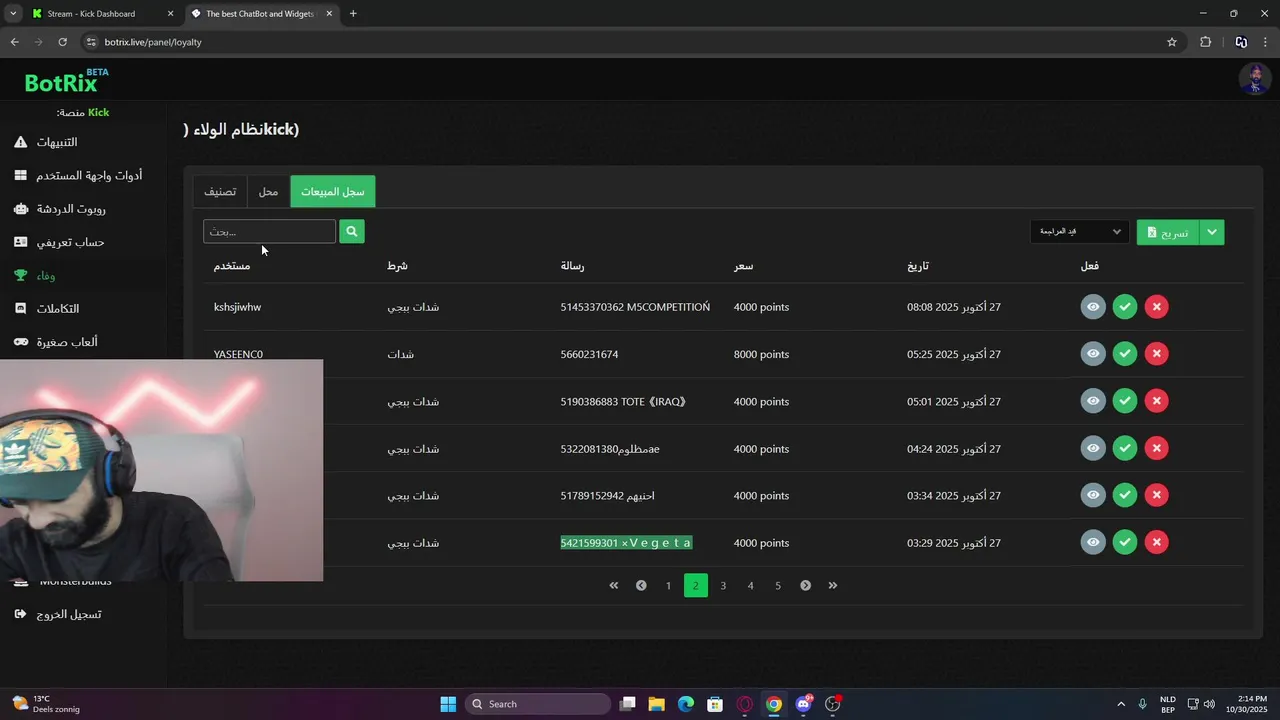1280x720 pixels.
Task: Go to previous page arrow
Action: coord(641,585)
